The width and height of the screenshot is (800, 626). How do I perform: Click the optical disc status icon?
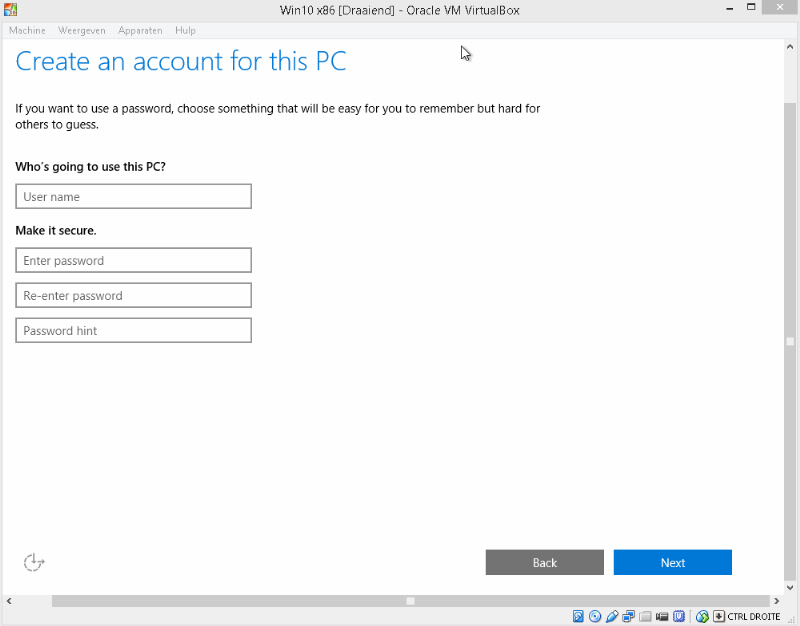[595, 616]
